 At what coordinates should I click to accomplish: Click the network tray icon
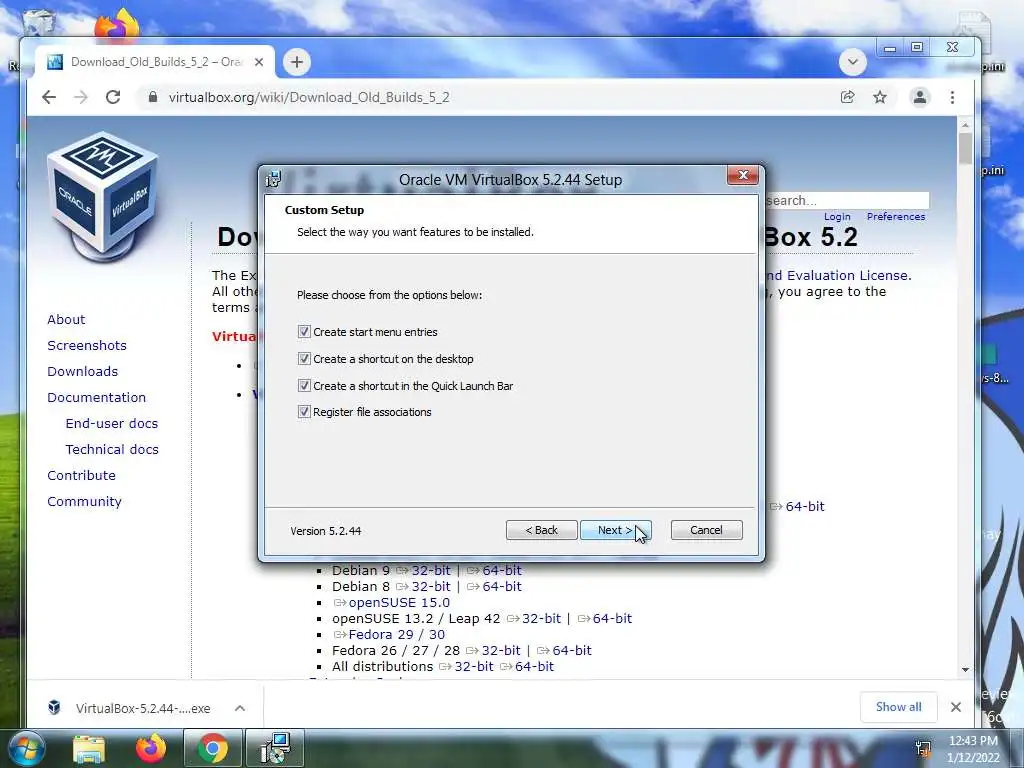923,749
